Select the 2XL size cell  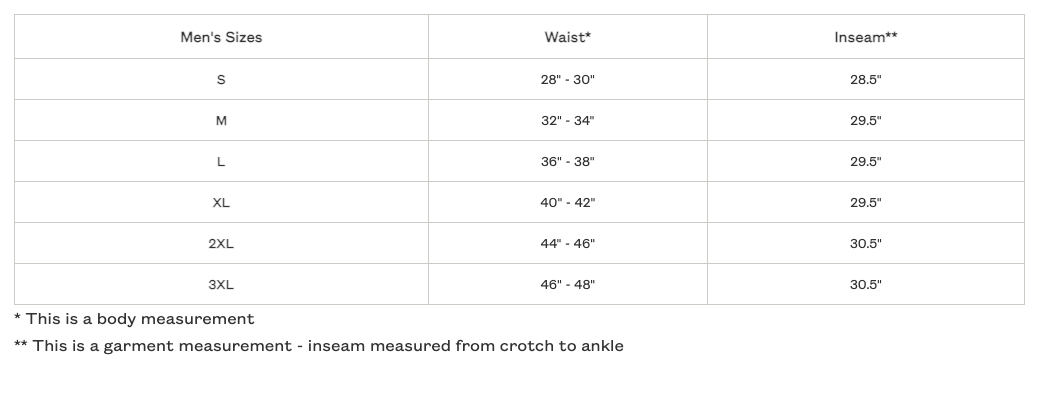[x=221, y=243]
